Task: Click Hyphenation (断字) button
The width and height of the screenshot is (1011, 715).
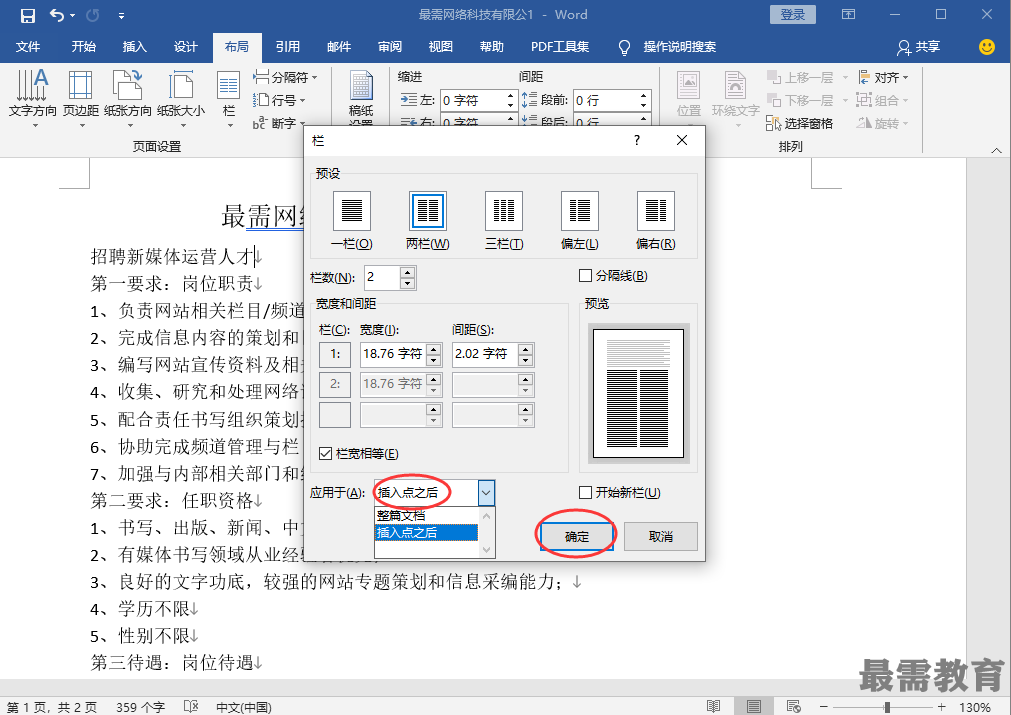Action: click(x=279, y=122)
